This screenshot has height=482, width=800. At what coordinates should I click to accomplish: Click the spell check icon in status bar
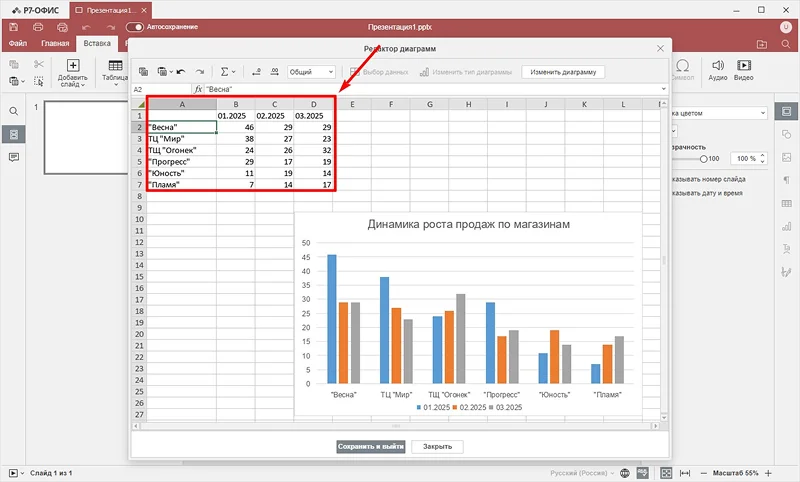point(643,473)
